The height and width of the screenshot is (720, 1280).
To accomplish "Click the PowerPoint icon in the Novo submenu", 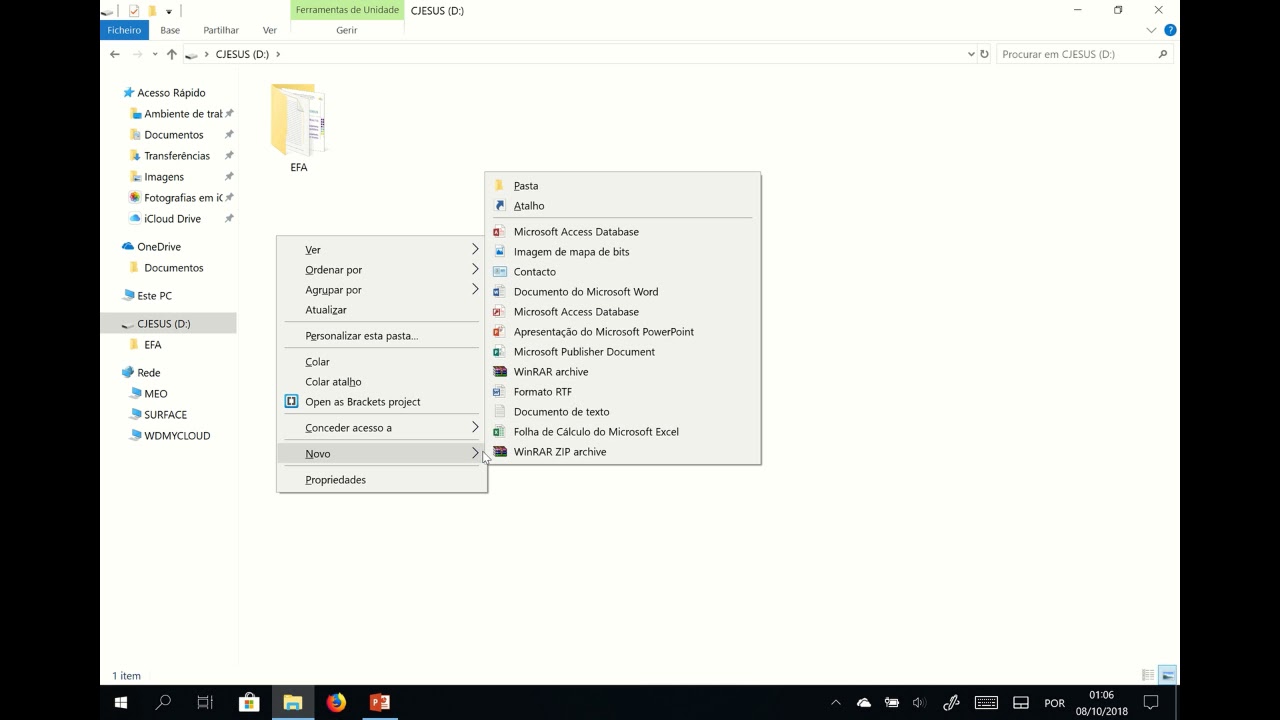I will [x=500, y=332].
